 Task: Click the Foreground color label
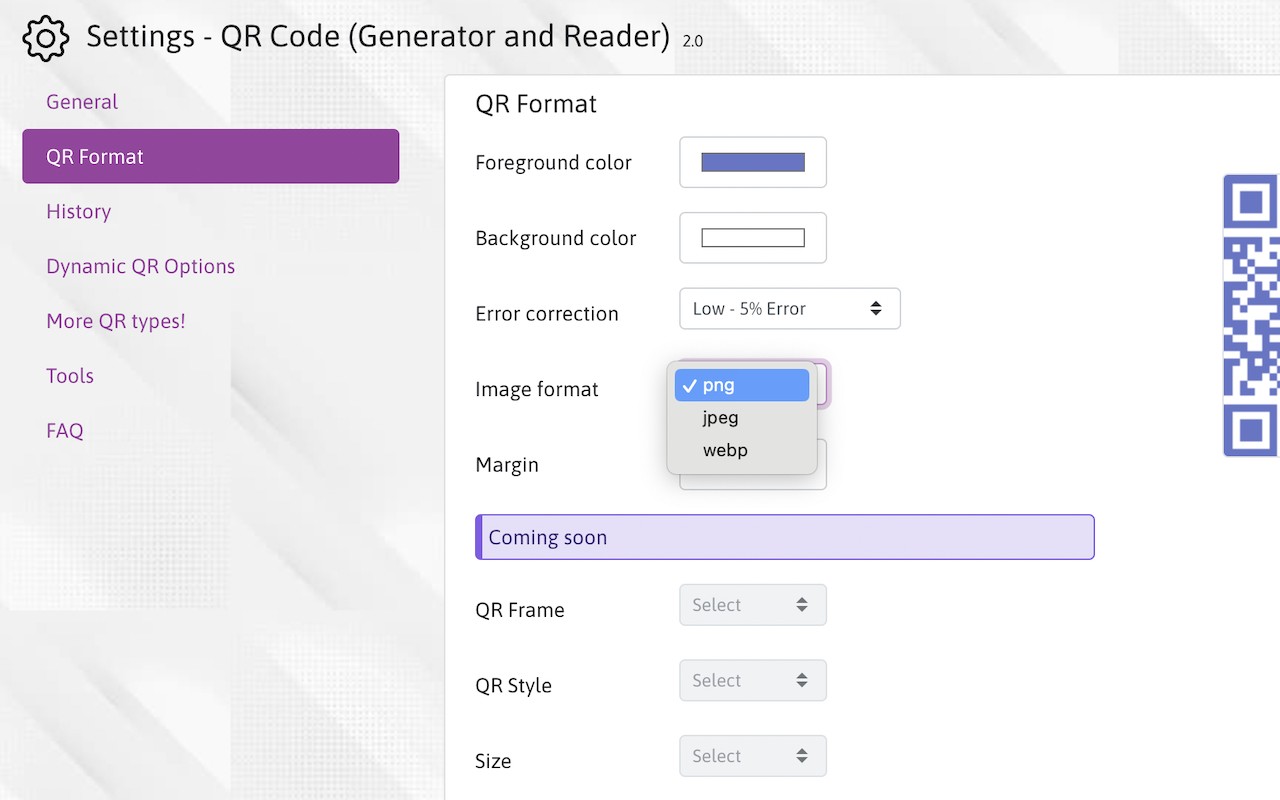[x=554, y=163]
